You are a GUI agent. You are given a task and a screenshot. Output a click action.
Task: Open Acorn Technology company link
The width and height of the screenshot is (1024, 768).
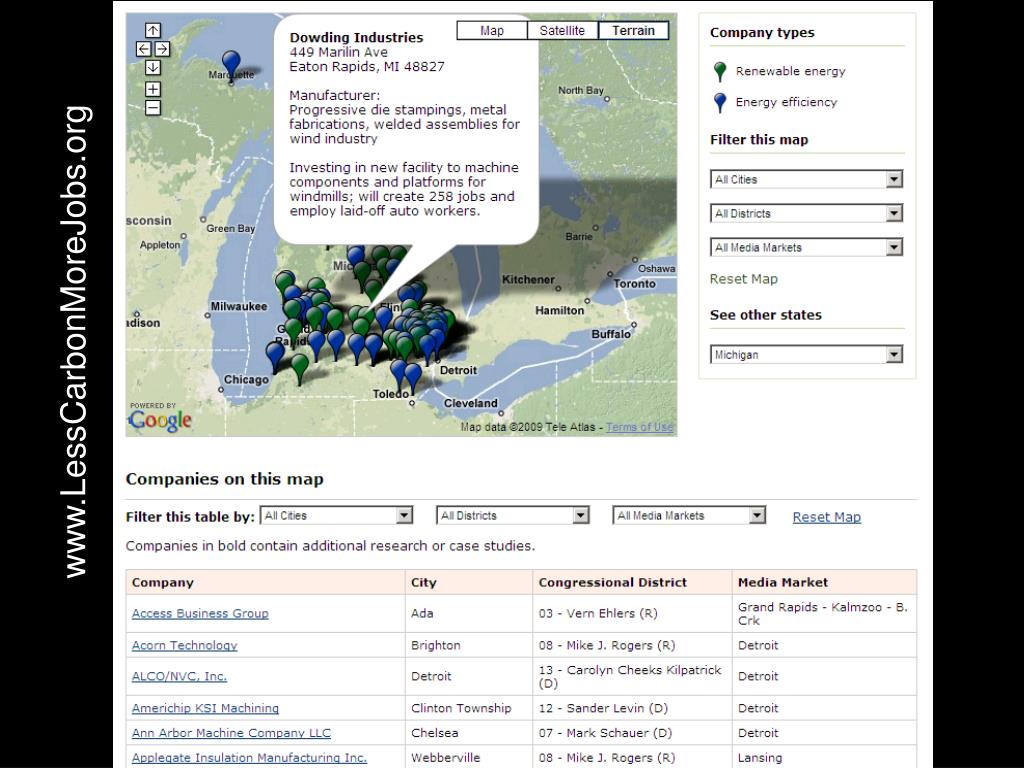point(184,645)
